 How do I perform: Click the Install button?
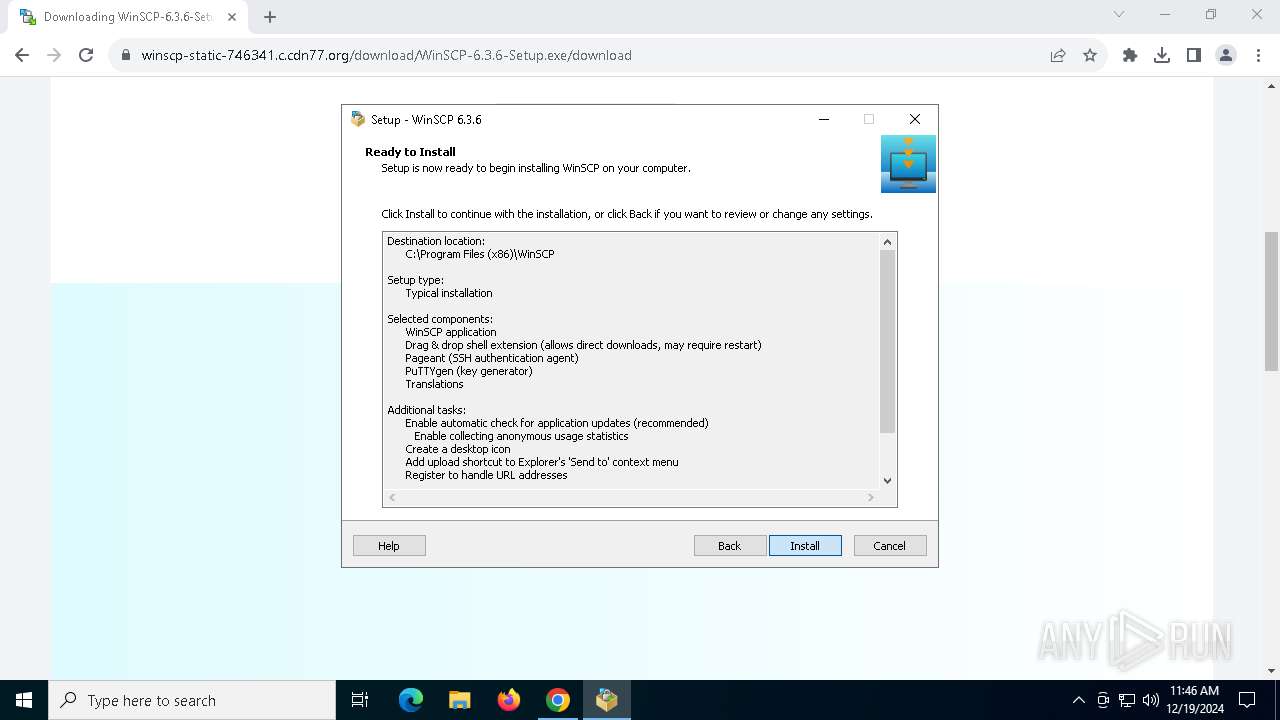coord(805,546)
